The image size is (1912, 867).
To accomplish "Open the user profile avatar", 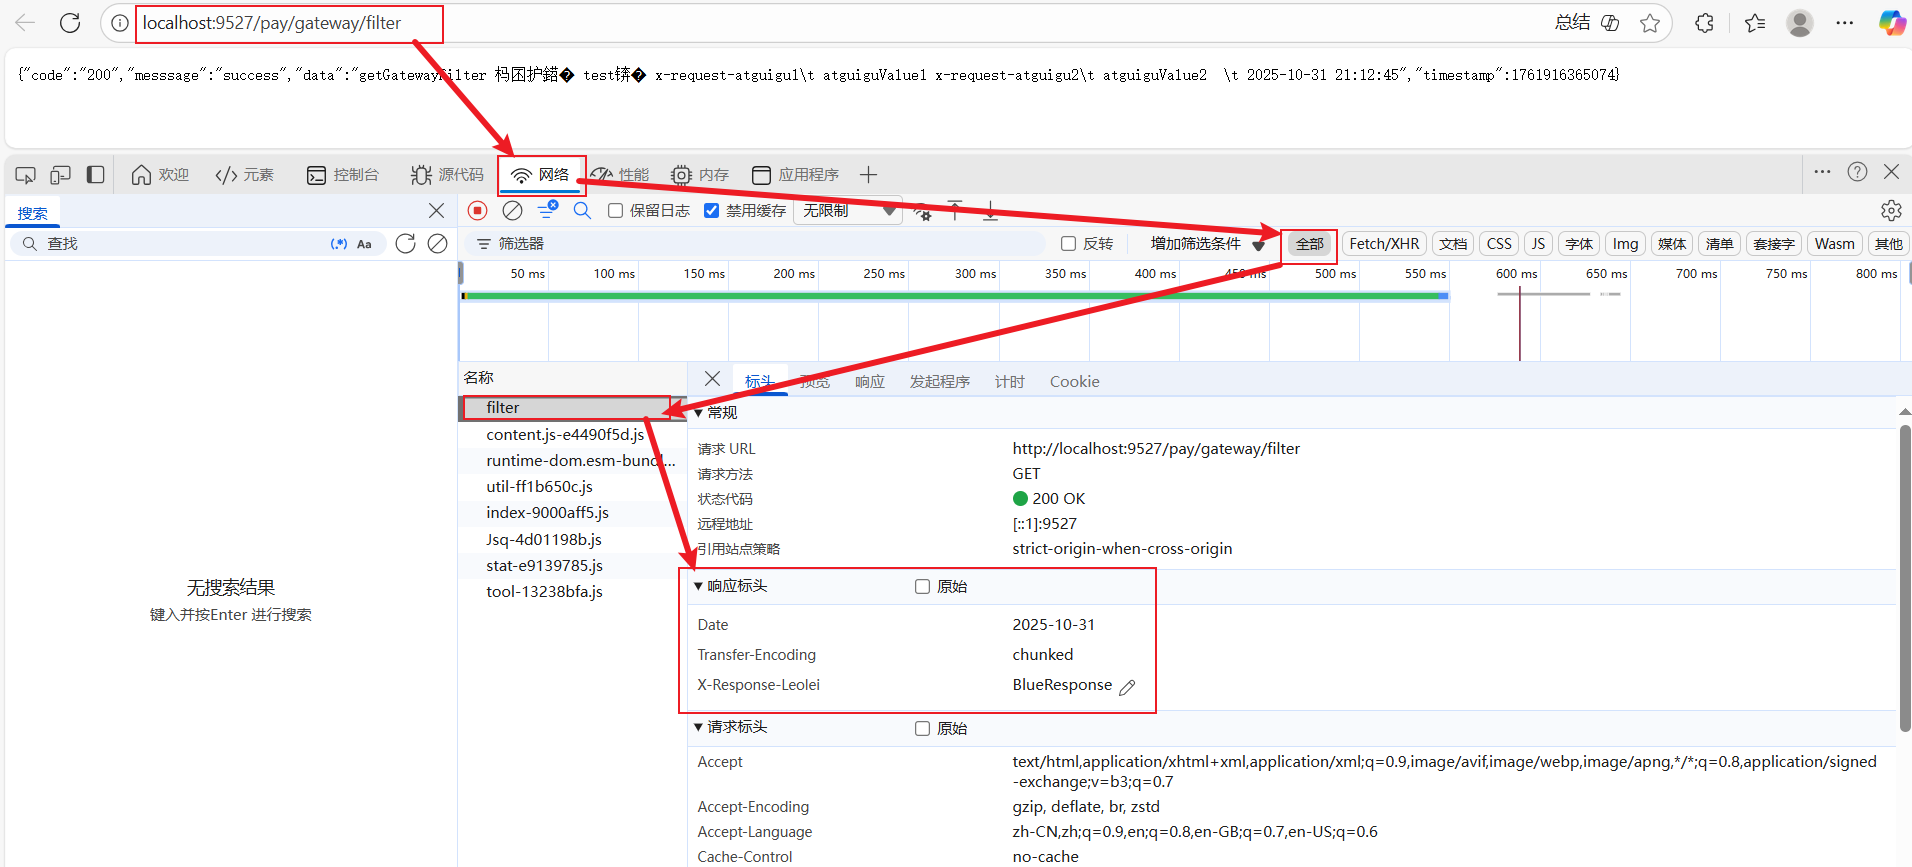I will 1800,23.
